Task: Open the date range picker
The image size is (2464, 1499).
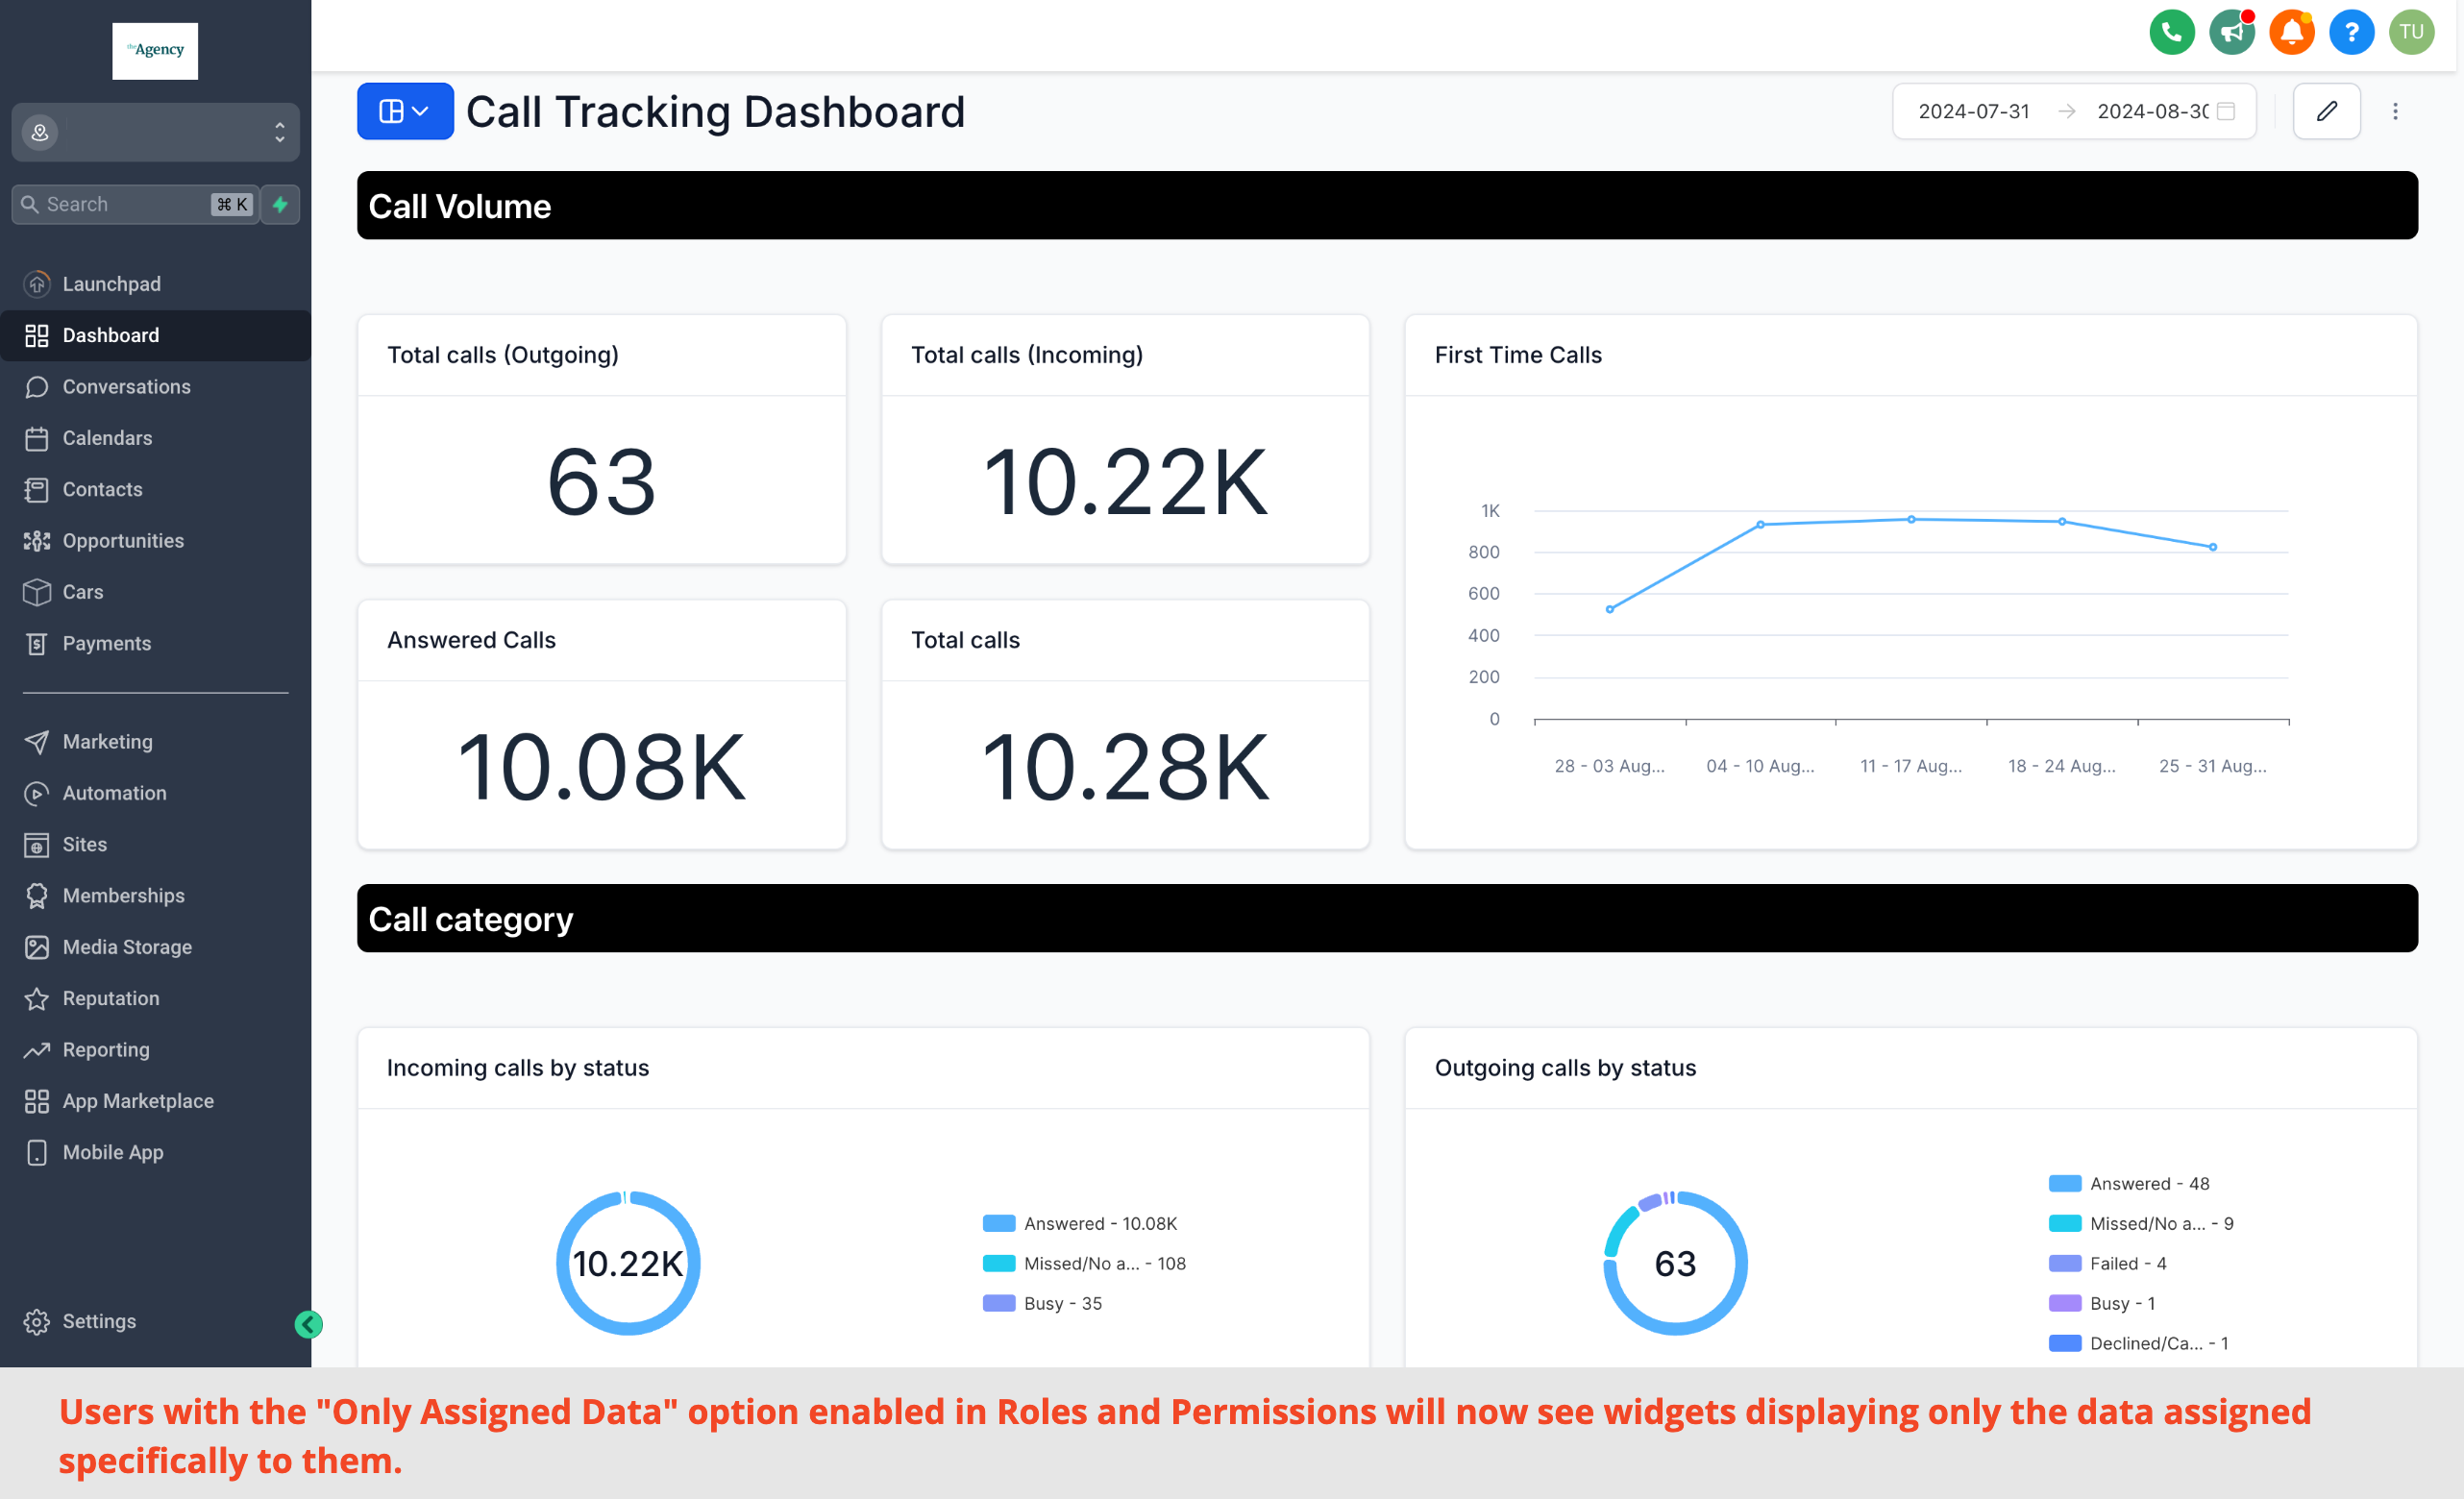Action: 2073,111
